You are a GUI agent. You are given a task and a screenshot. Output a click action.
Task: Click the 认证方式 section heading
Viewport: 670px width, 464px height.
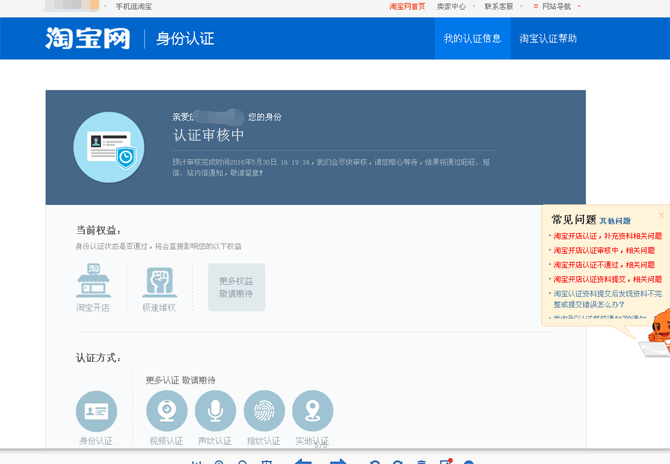click(98, 358)
